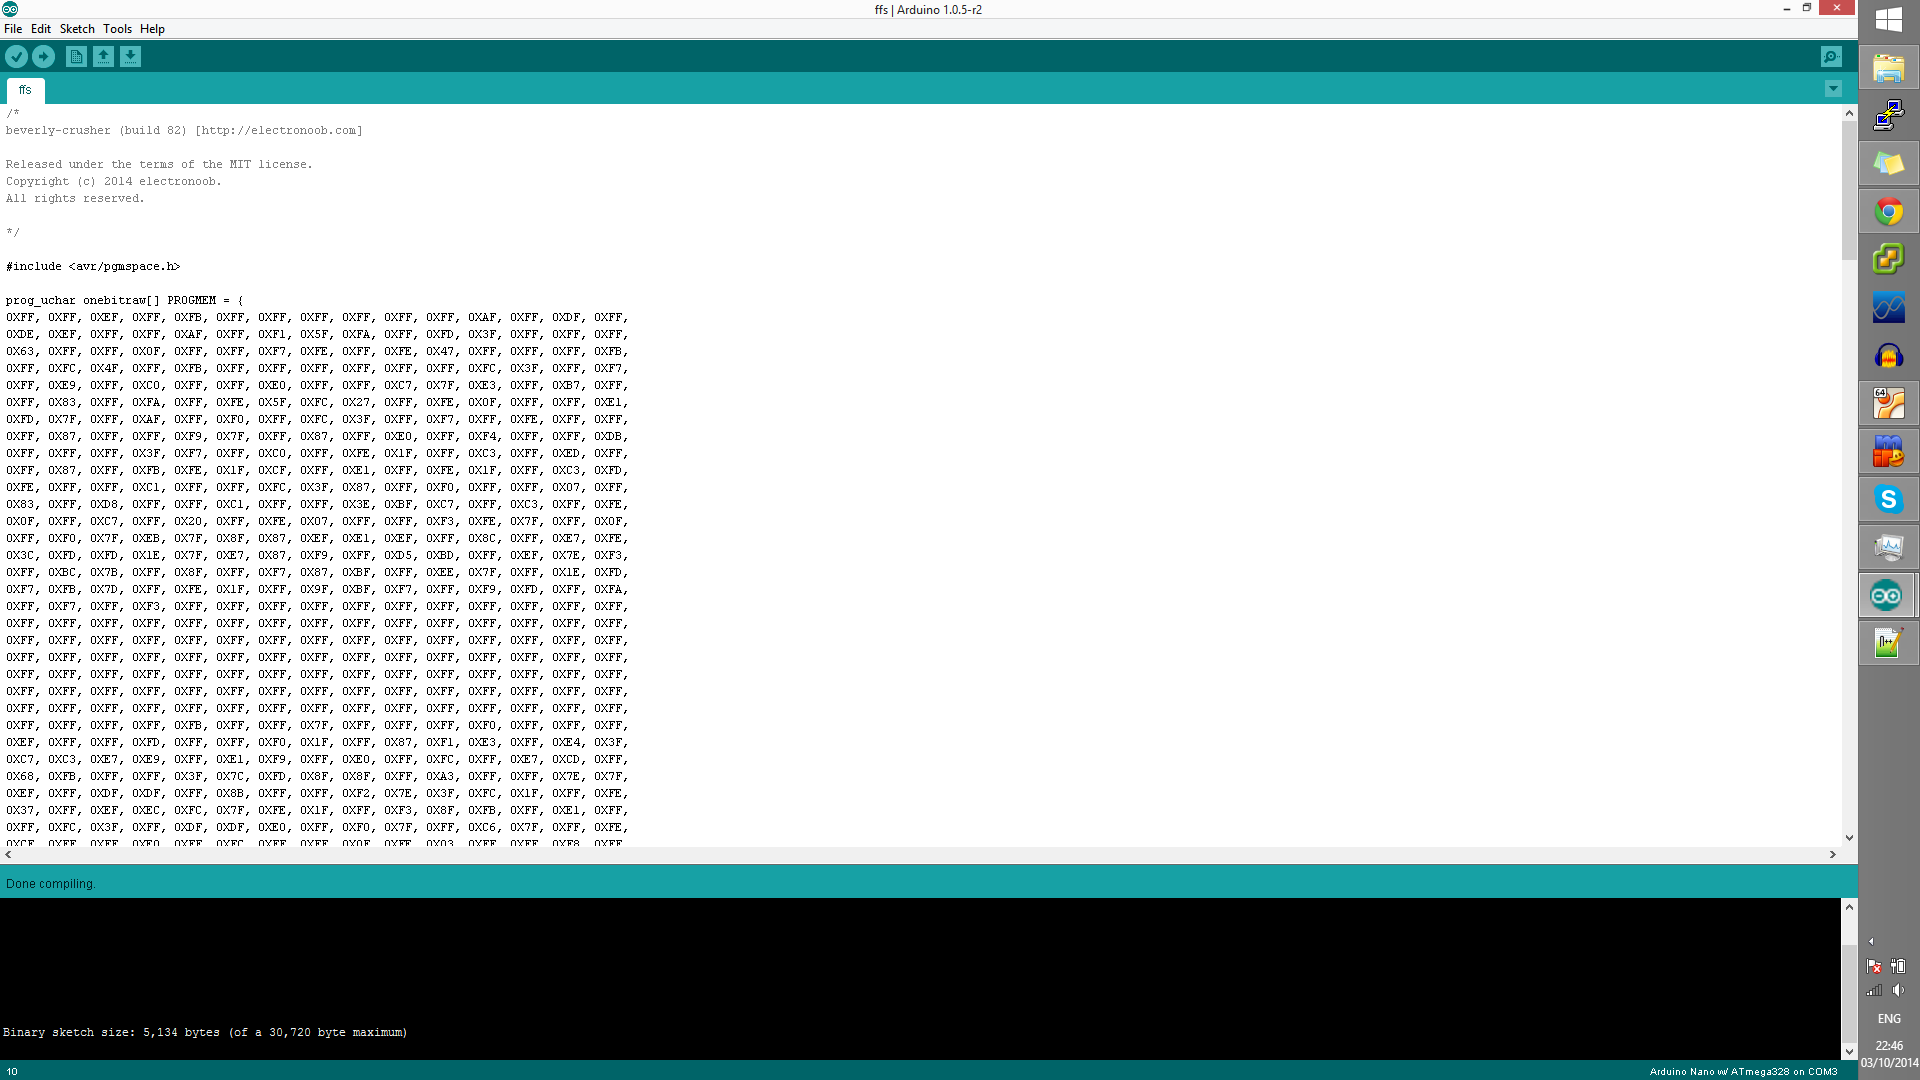Viewport: 1920px width, 1080px height.
Task: Open the Sketch menu
Action: pos(76,28)
